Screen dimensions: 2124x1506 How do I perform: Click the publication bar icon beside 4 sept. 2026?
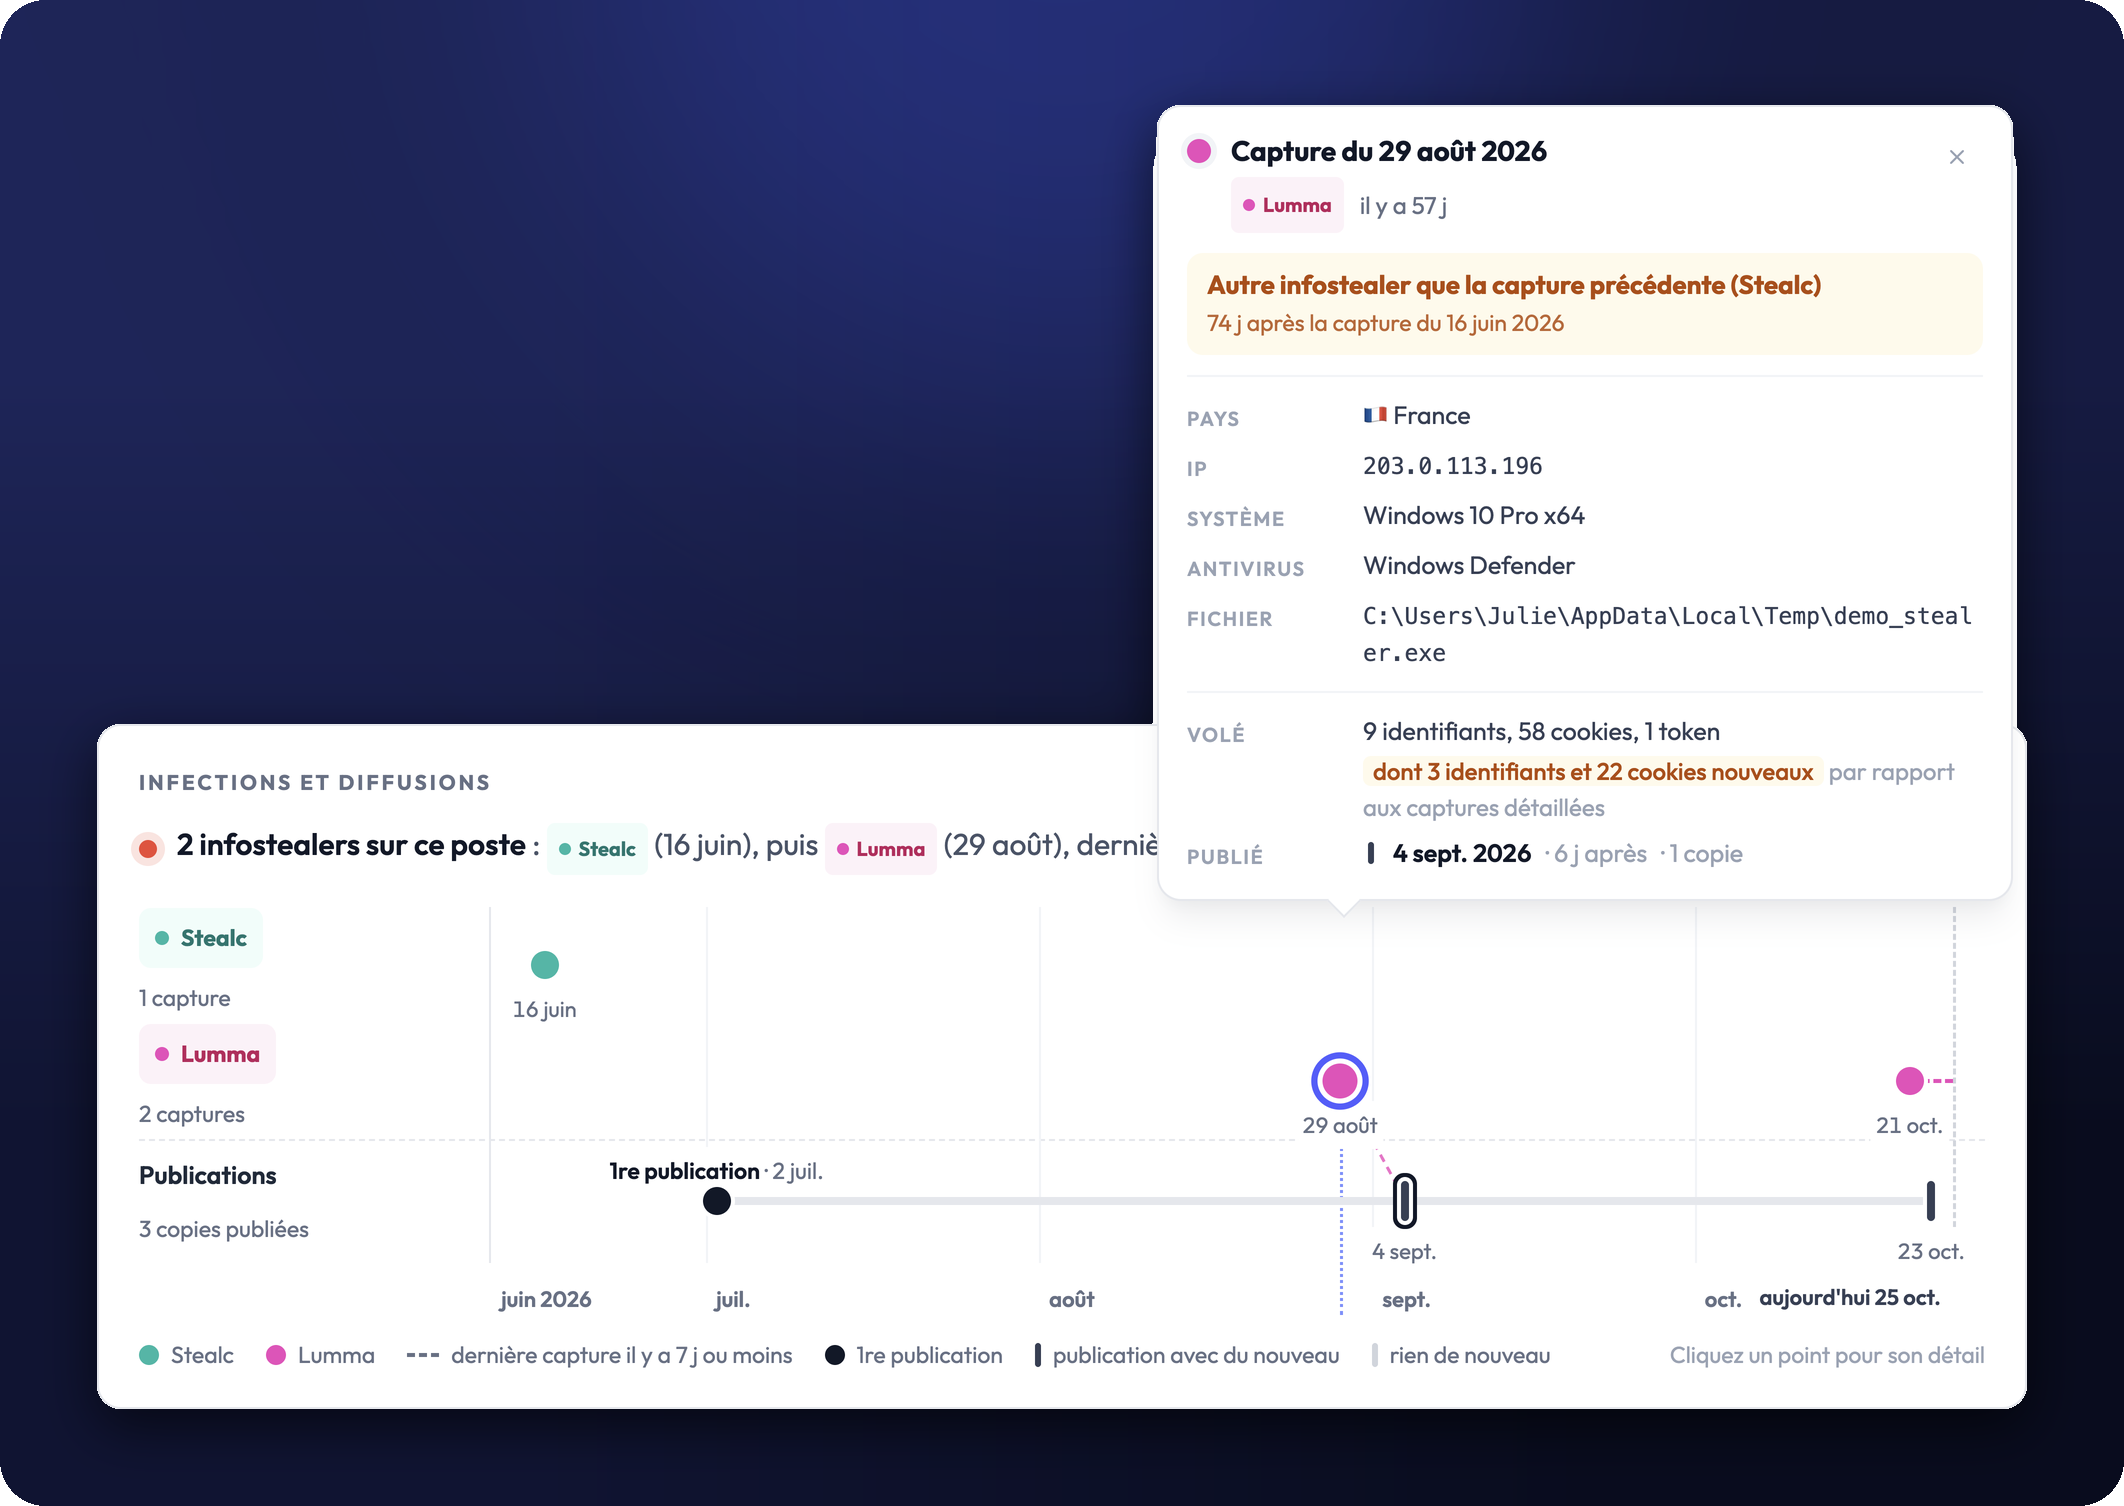click(x=1371, y=853)
